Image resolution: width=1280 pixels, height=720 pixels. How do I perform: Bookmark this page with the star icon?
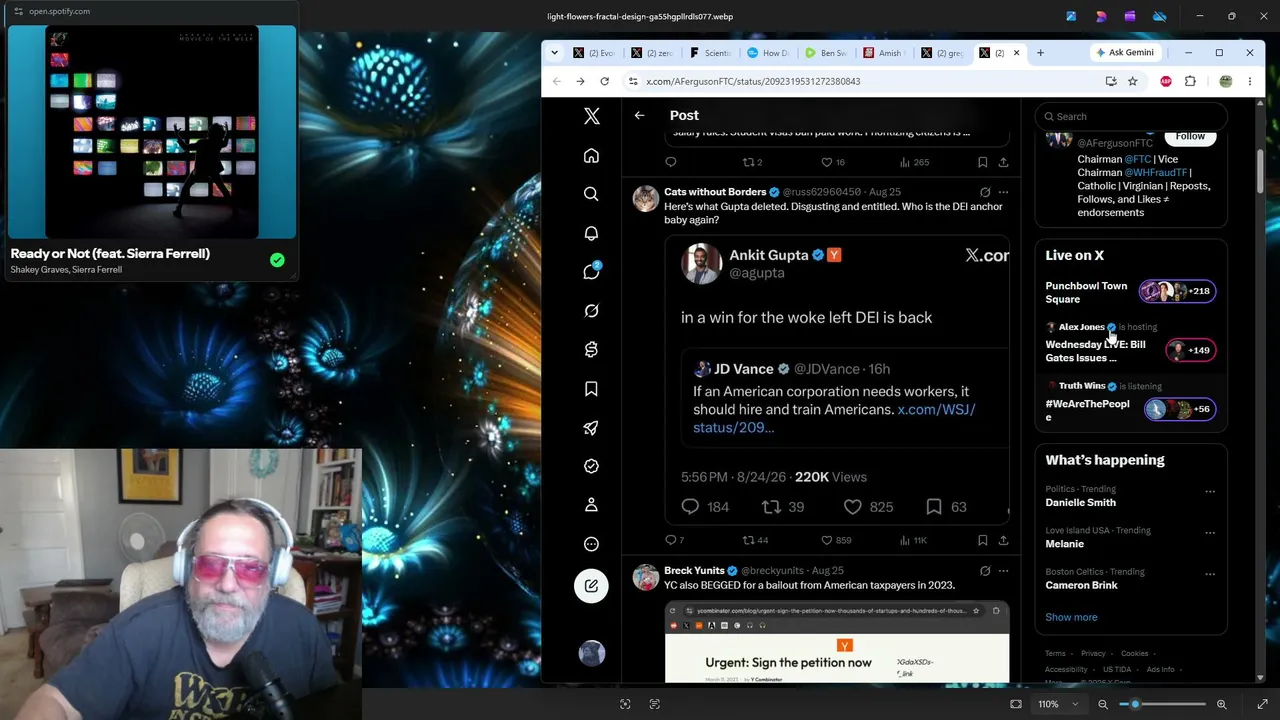pos(1132,81)
